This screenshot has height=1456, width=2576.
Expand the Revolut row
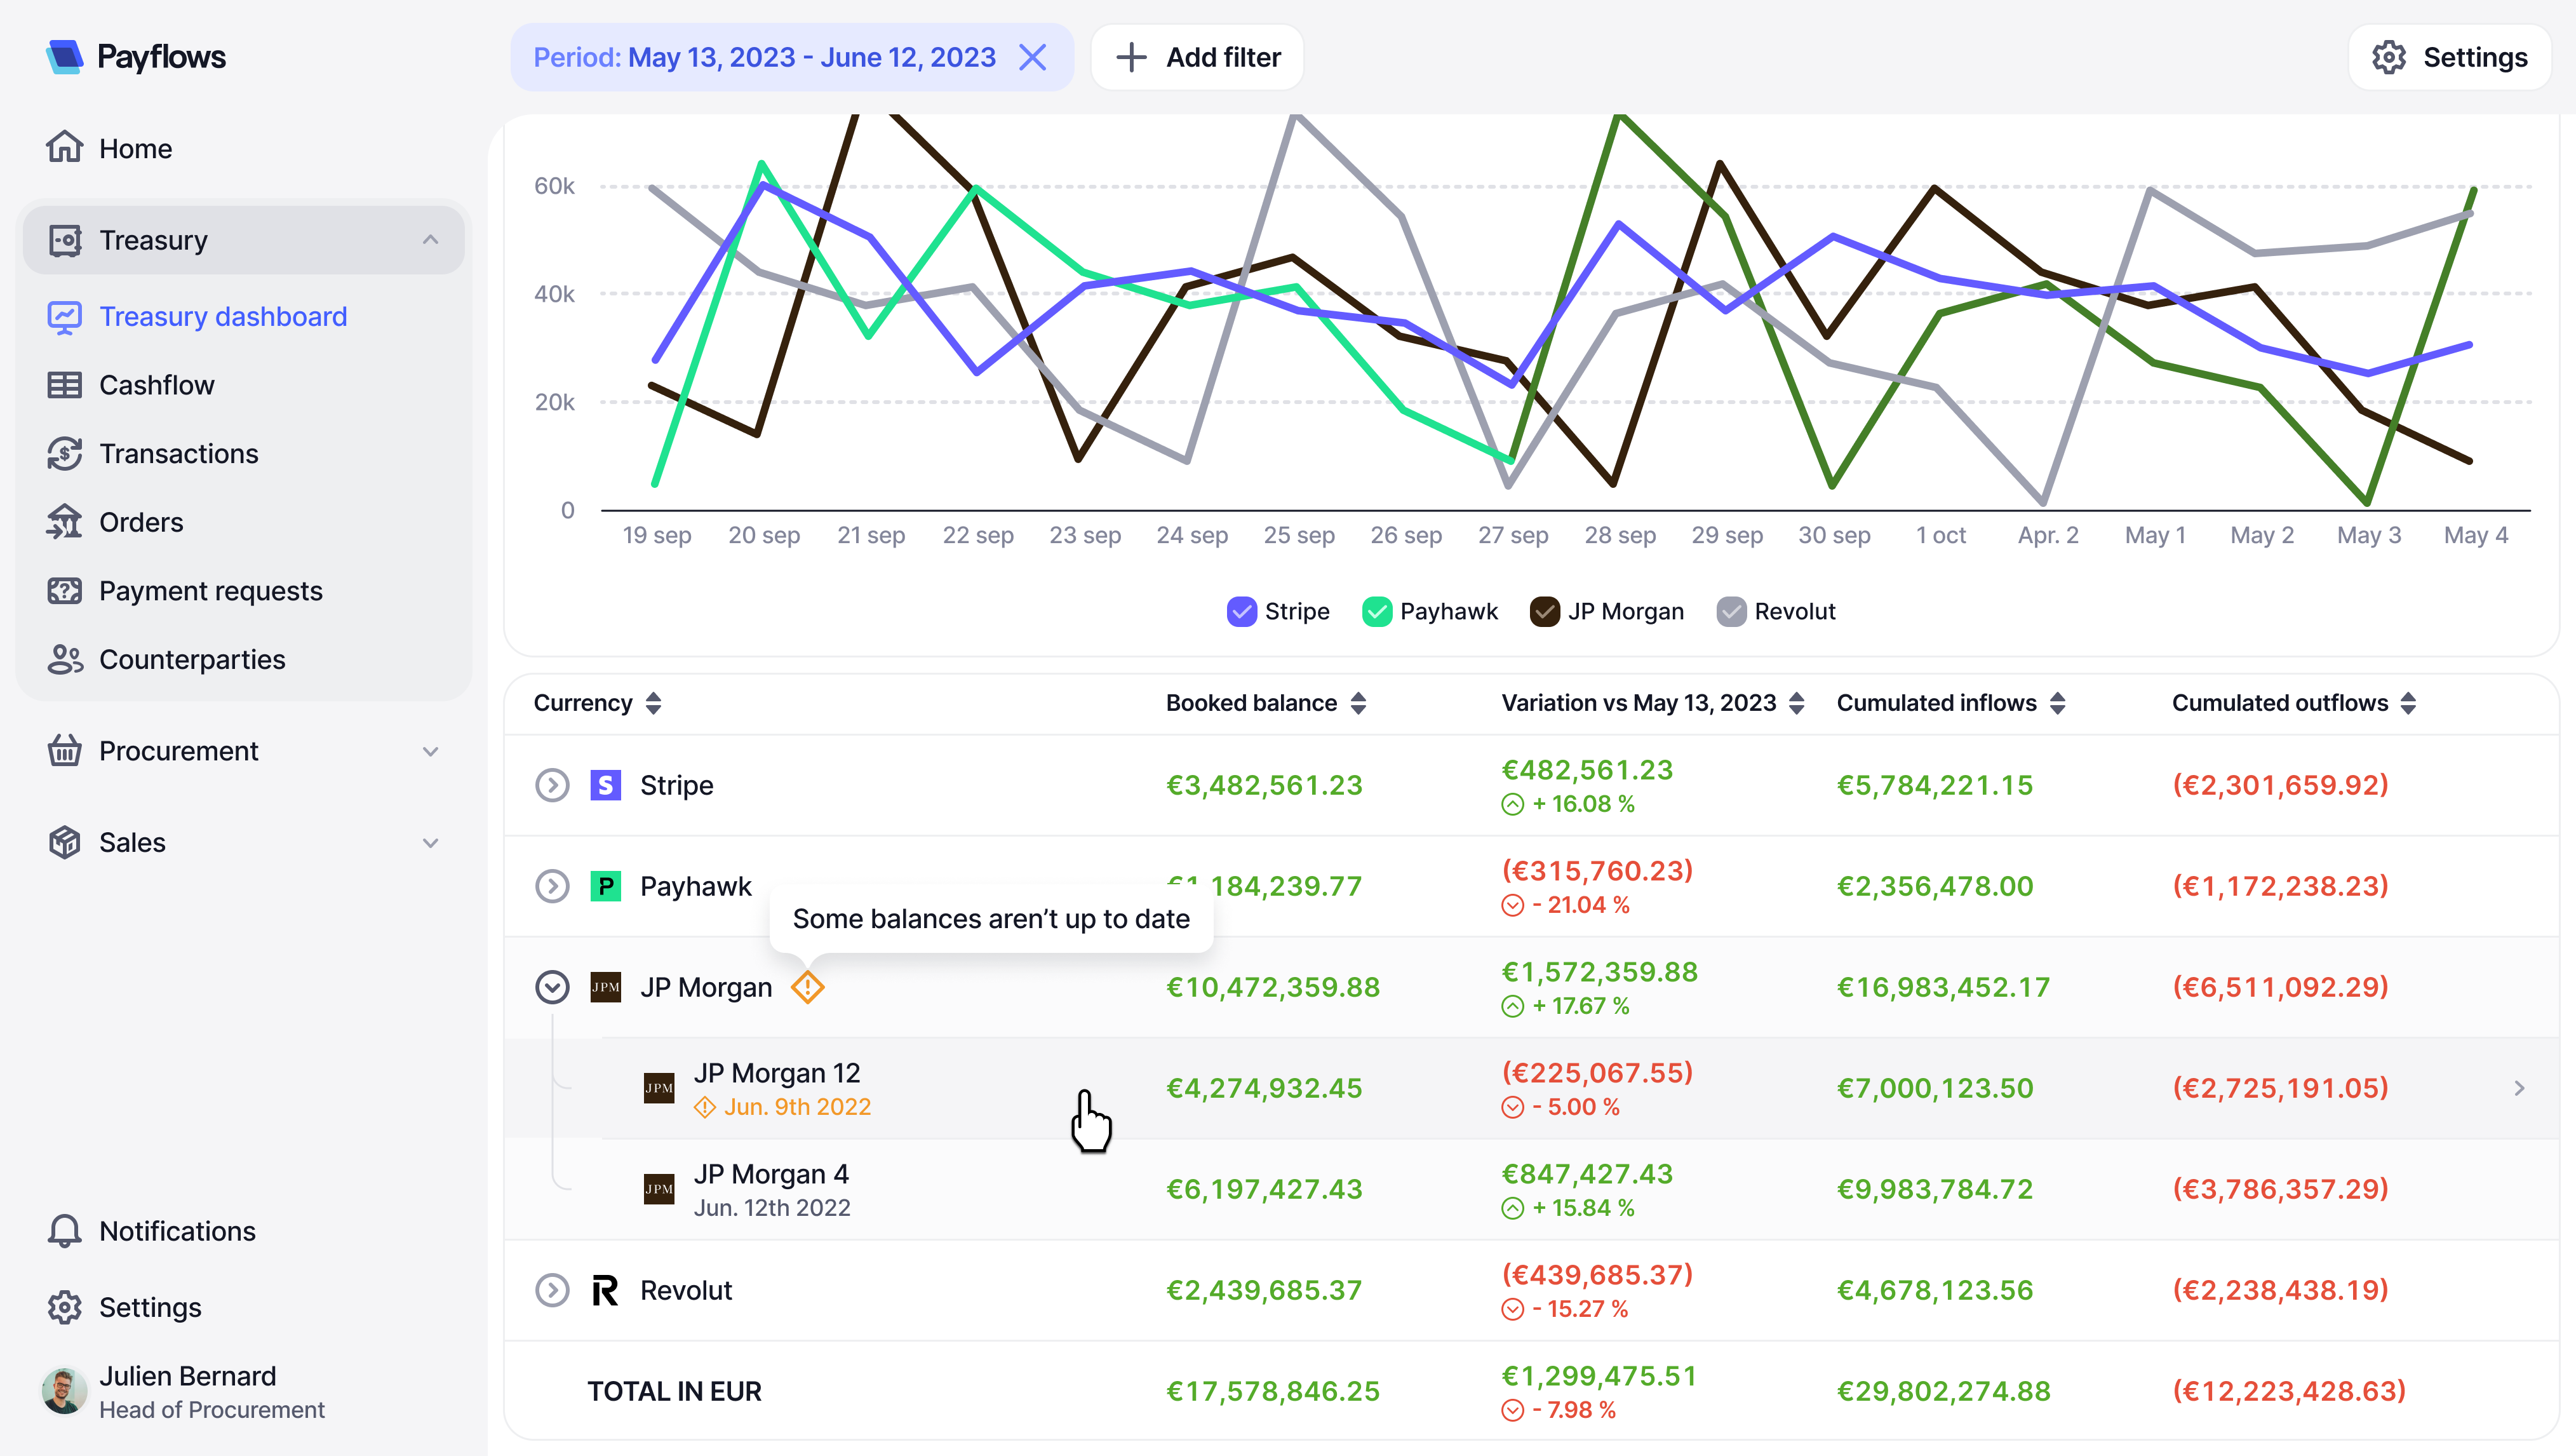pyautogui.click(x=552, y=1290)
